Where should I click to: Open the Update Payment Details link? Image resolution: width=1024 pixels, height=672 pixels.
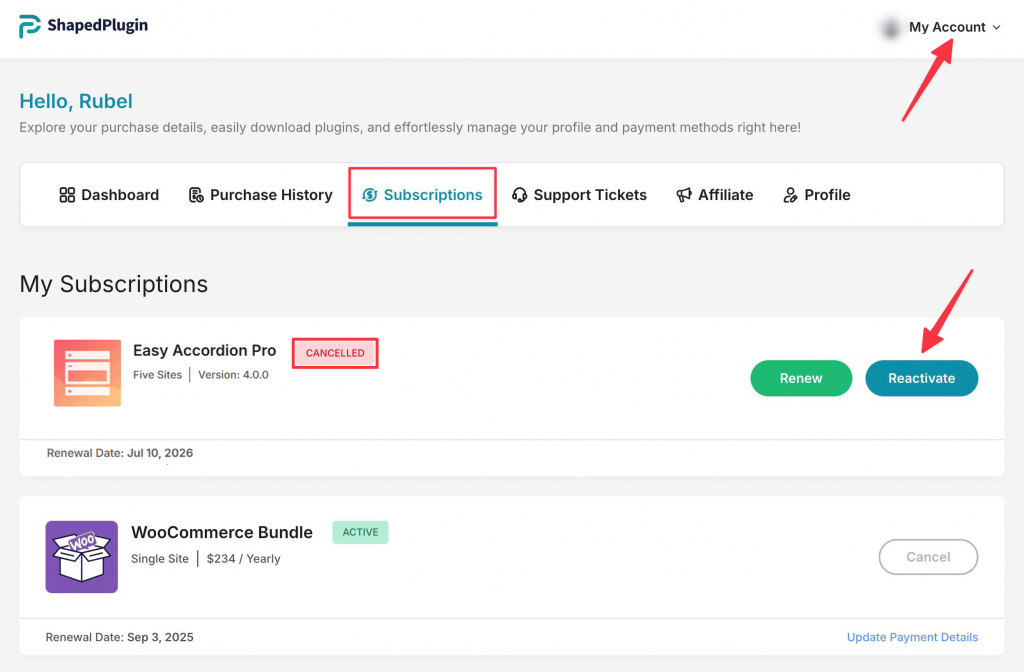pyautogui.click(x=912, y=637)
